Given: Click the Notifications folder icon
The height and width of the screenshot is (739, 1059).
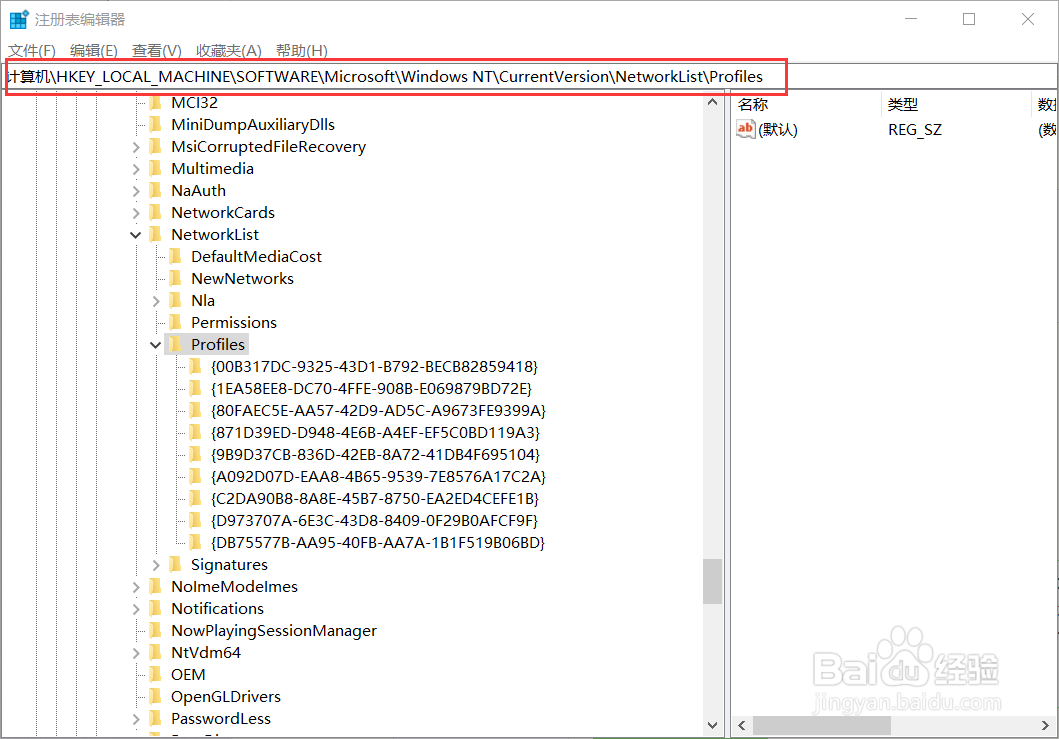Looking at the screenshot, I should [x=155, y=609].
